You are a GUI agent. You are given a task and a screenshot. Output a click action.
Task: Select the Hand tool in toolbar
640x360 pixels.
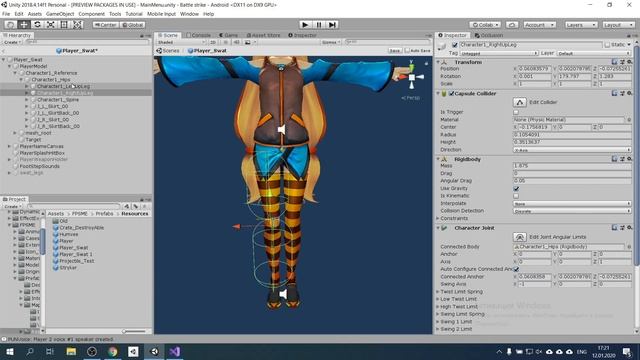pos(10,24)
